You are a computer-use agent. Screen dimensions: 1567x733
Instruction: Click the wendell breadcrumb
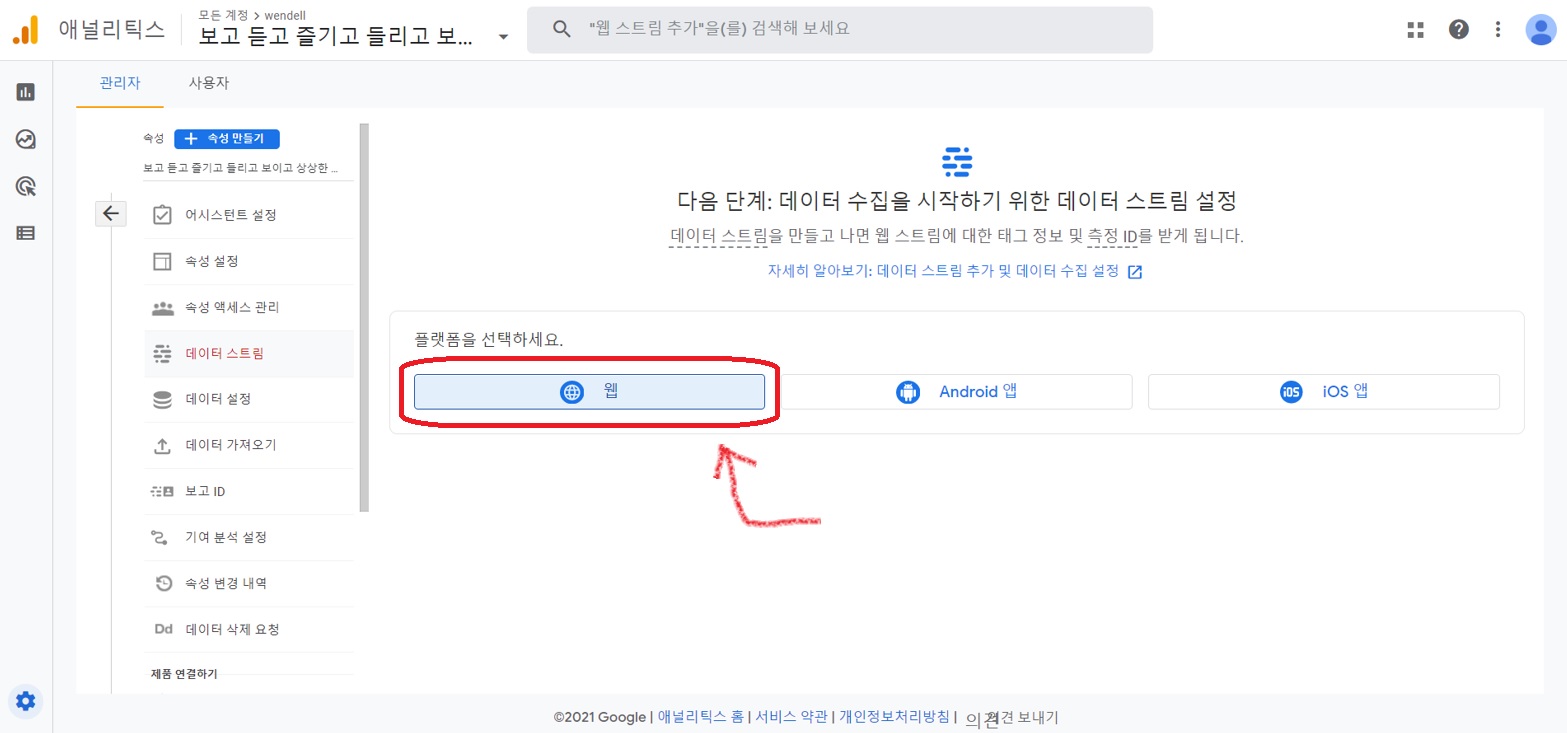pyautogui.click(x=284, y=15)
